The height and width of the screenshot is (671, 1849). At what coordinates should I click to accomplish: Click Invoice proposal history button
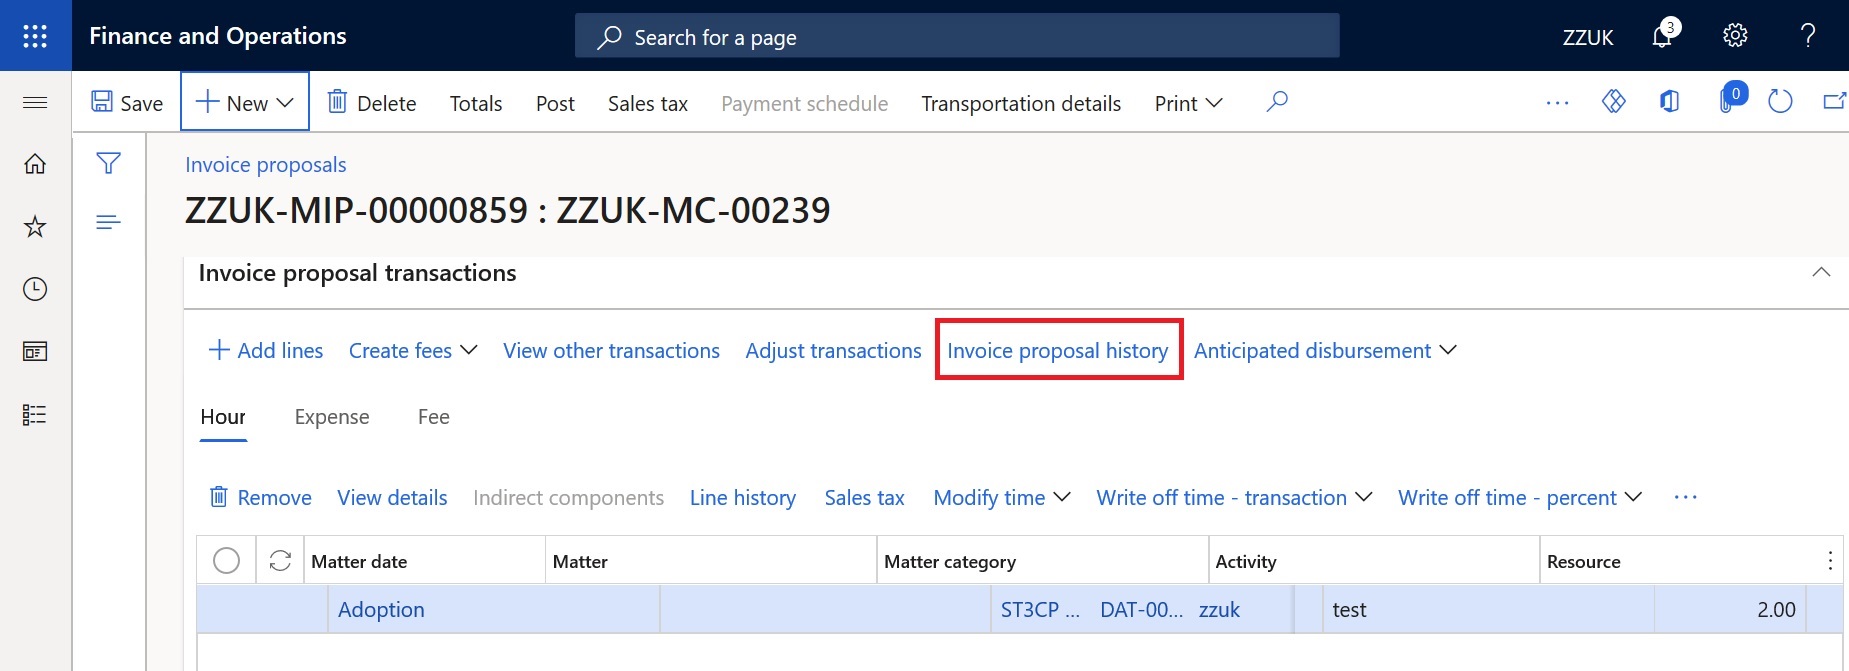1058,351
